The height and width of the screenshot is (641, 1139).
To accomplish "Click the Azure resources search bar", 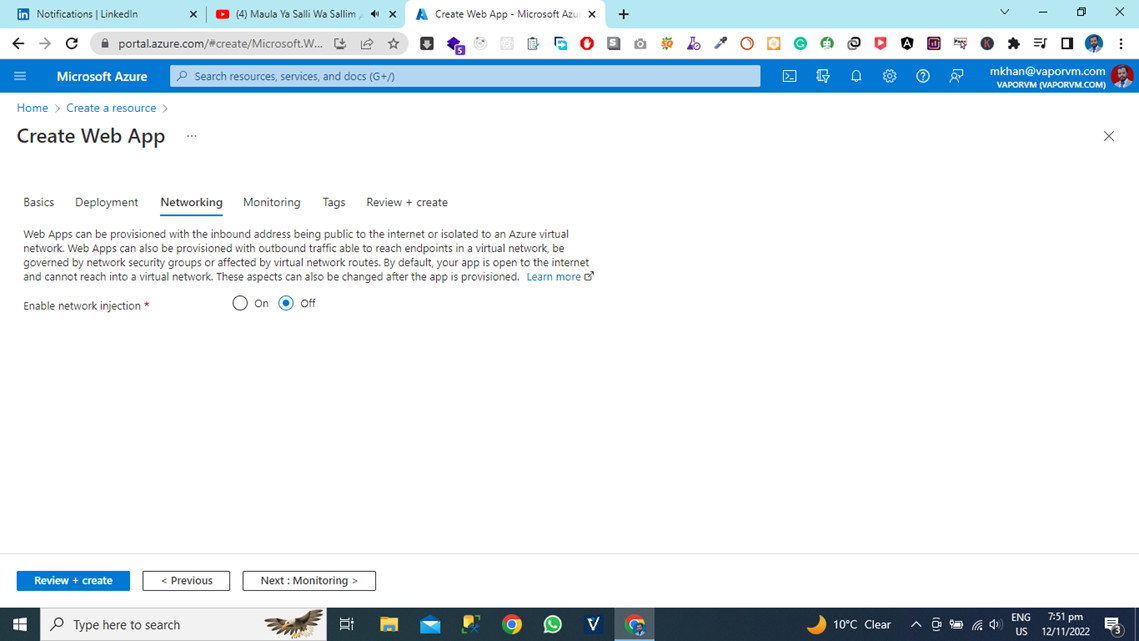I will coord(464,75).
